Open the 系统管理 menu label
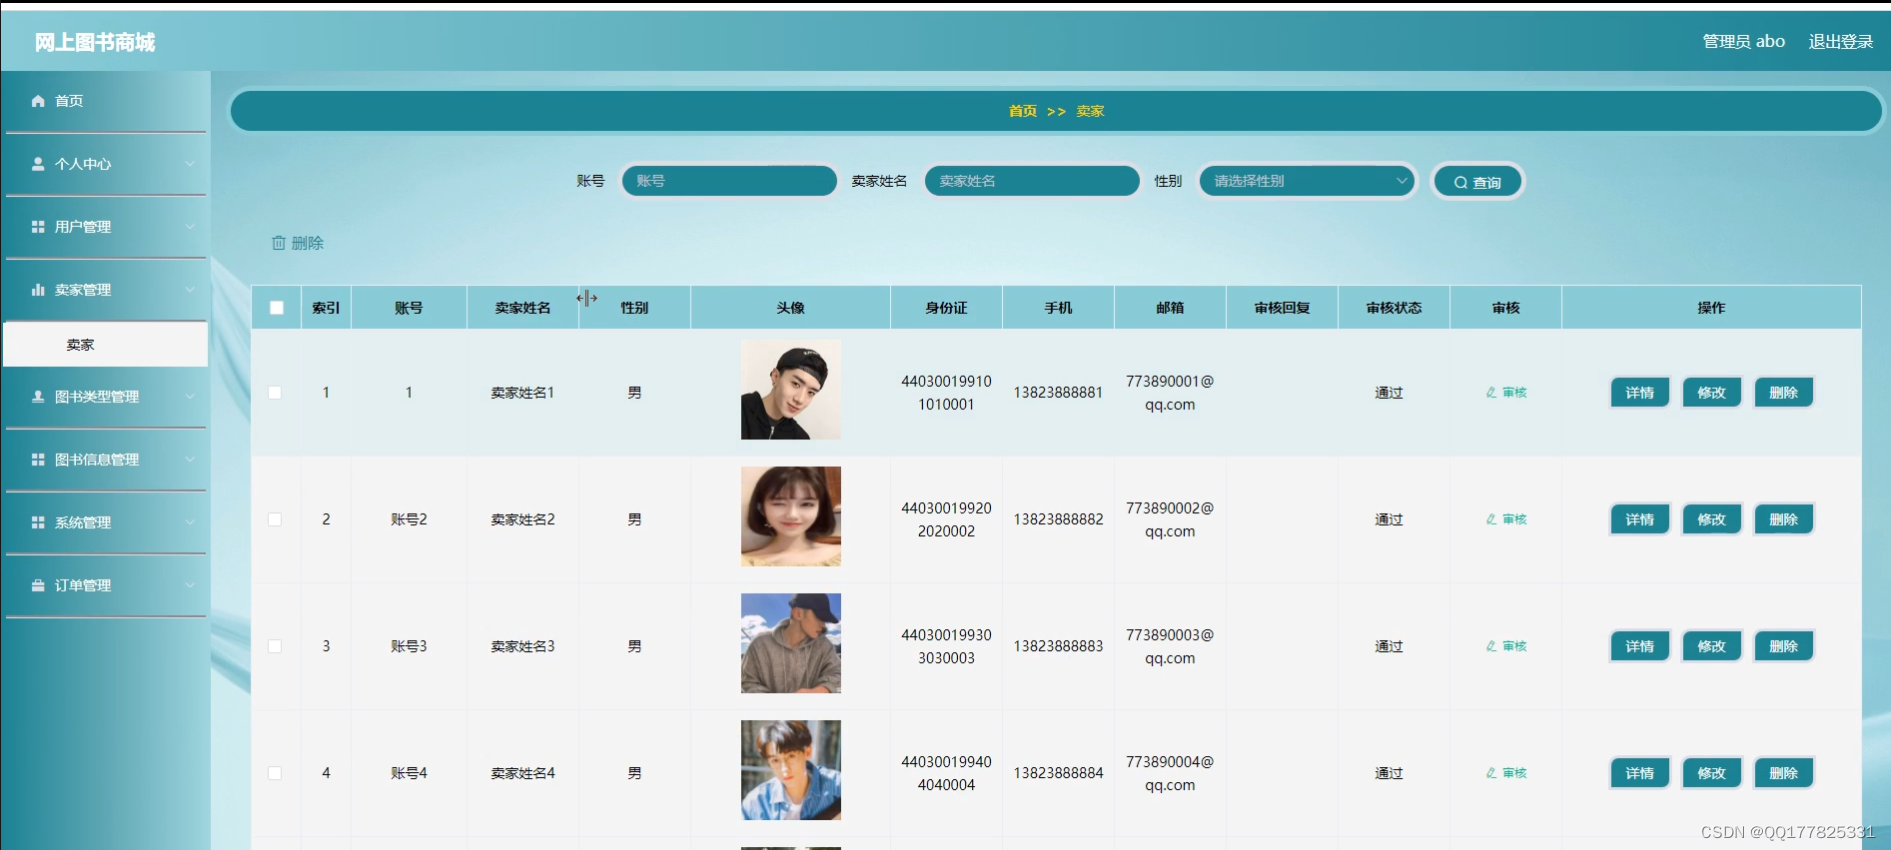This screenshot has height=850, width=1891. 83,523
